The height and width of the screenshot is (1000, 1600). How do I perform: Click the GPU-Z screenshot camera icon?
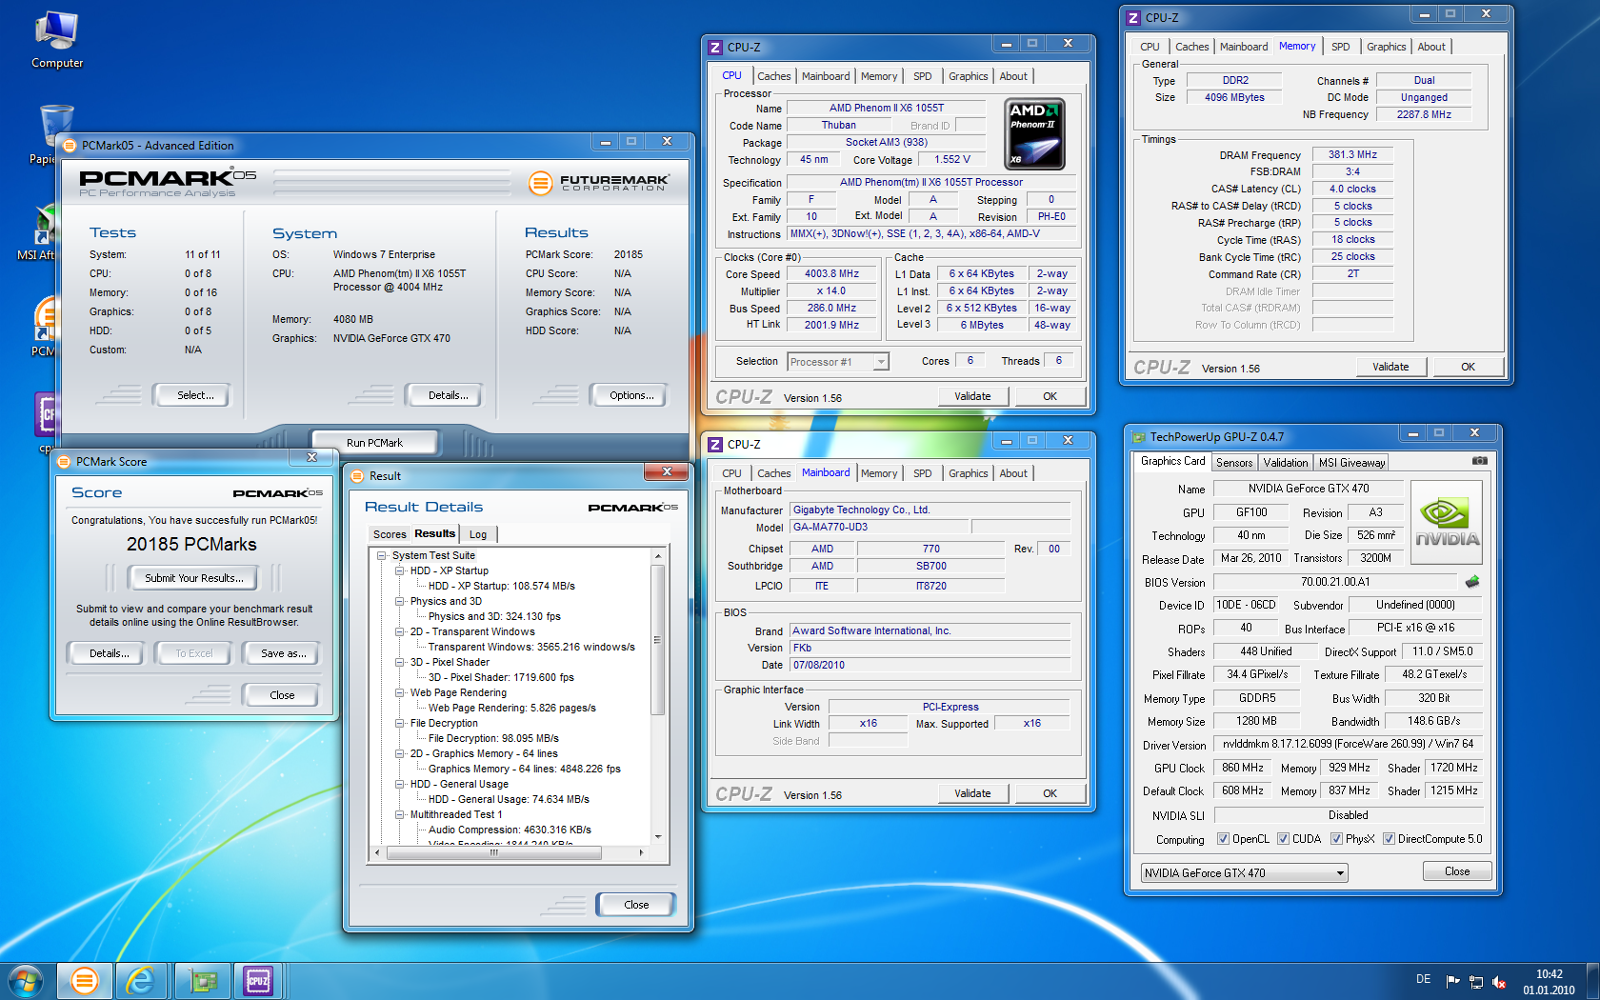(1480, 461)
